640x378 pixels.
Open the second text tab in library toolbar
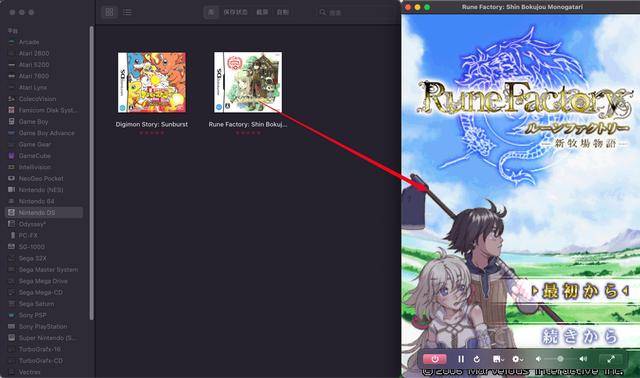(x=236, y=12)
